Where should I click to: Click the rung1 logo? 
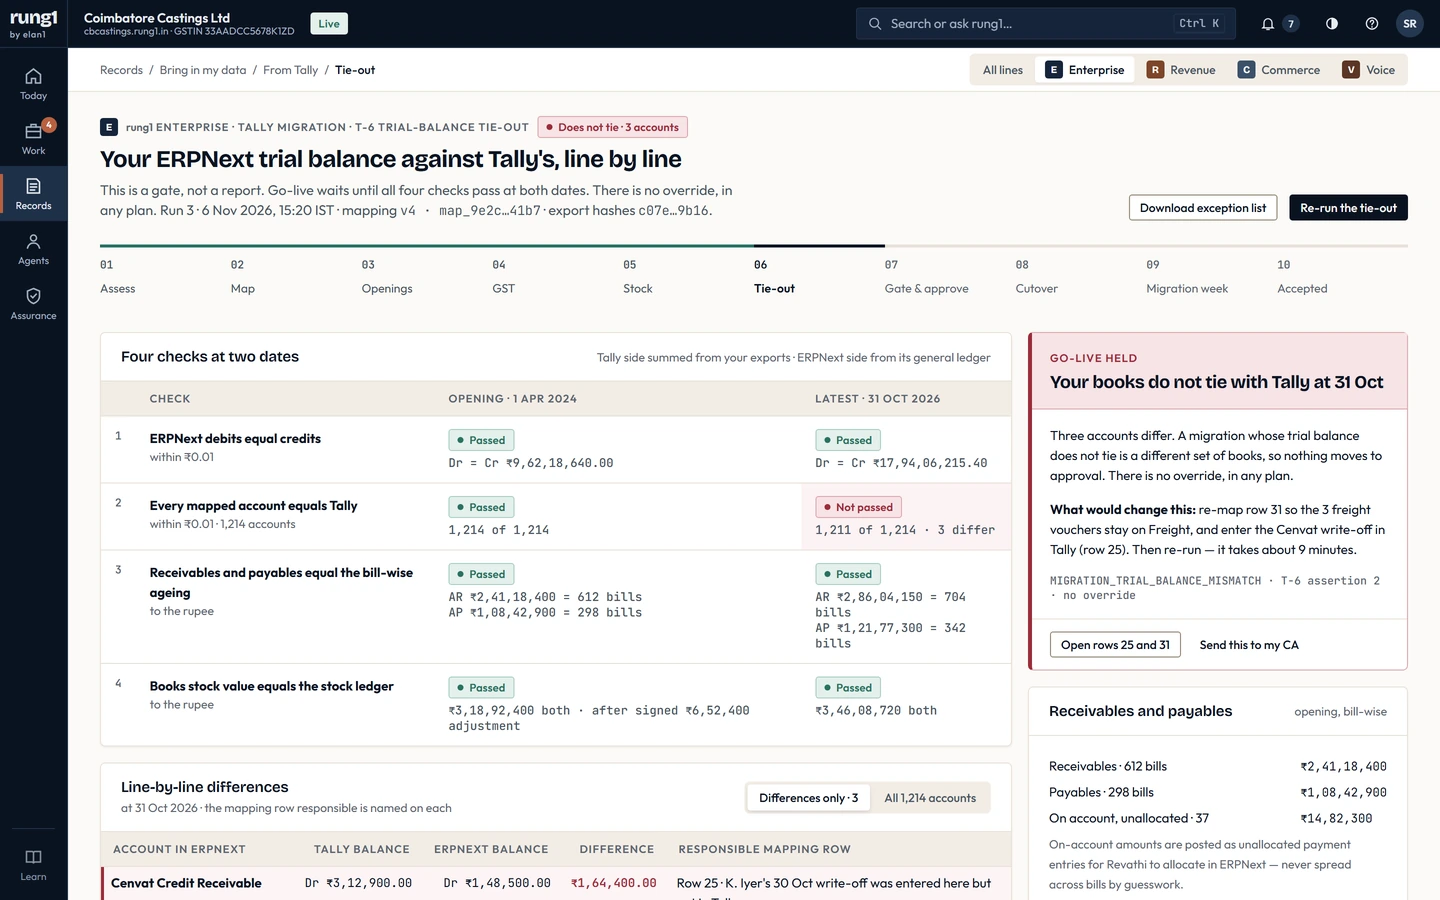point(34,23)
